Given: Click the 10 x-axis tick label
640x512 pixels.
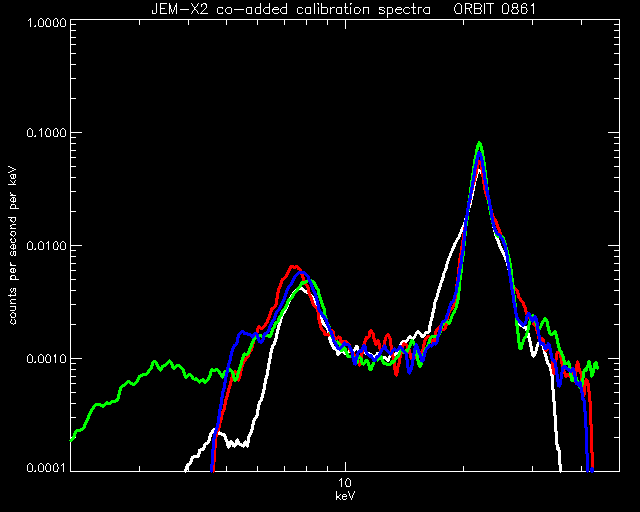Looking at the screenshot, I should click(x=345, y=483).
